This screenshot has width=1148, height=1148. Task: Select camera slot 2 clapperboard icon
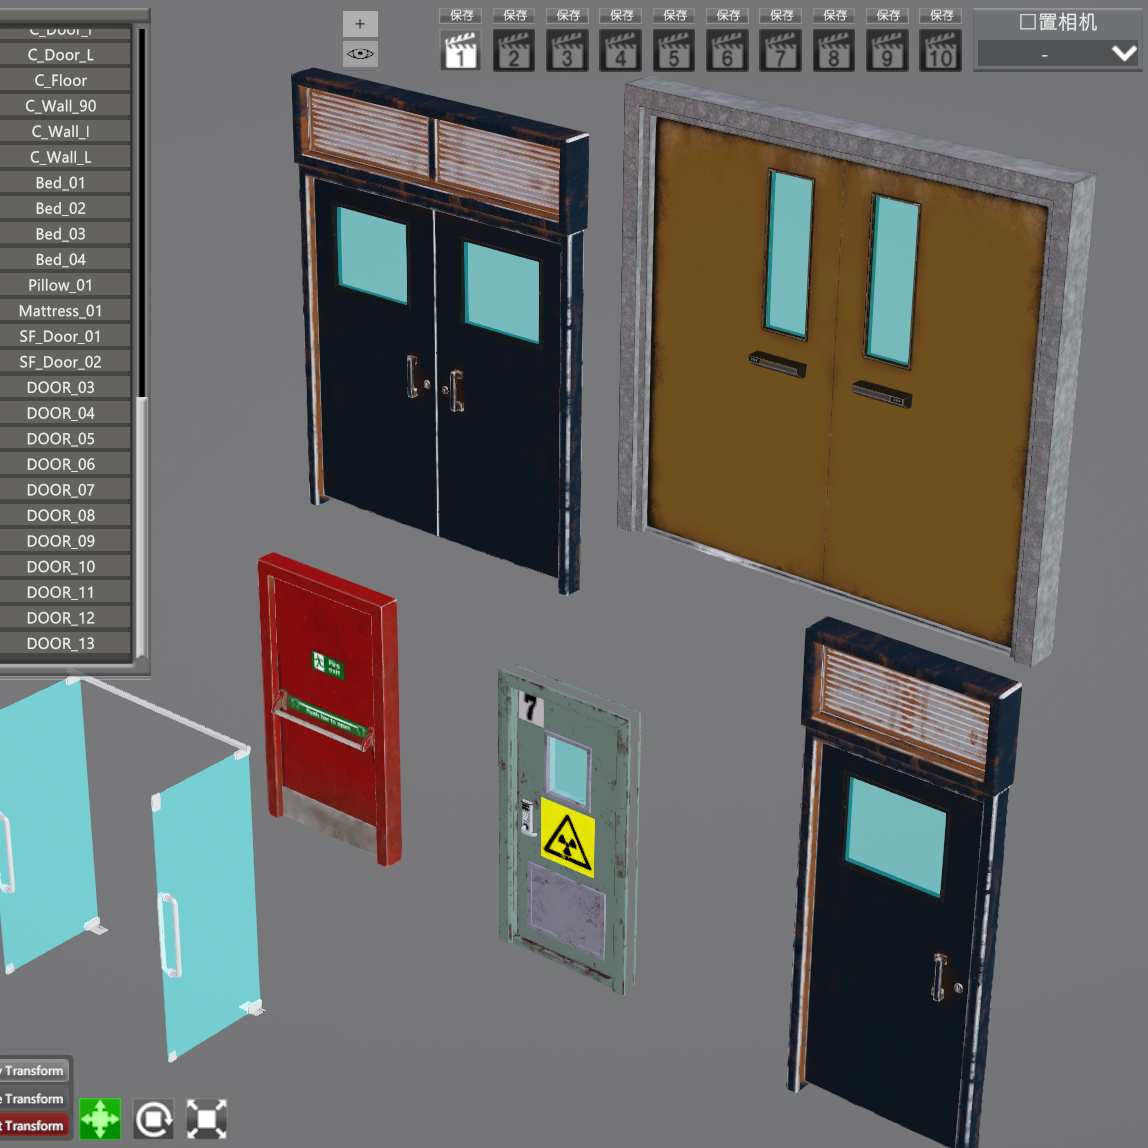(x=514, y=51)
